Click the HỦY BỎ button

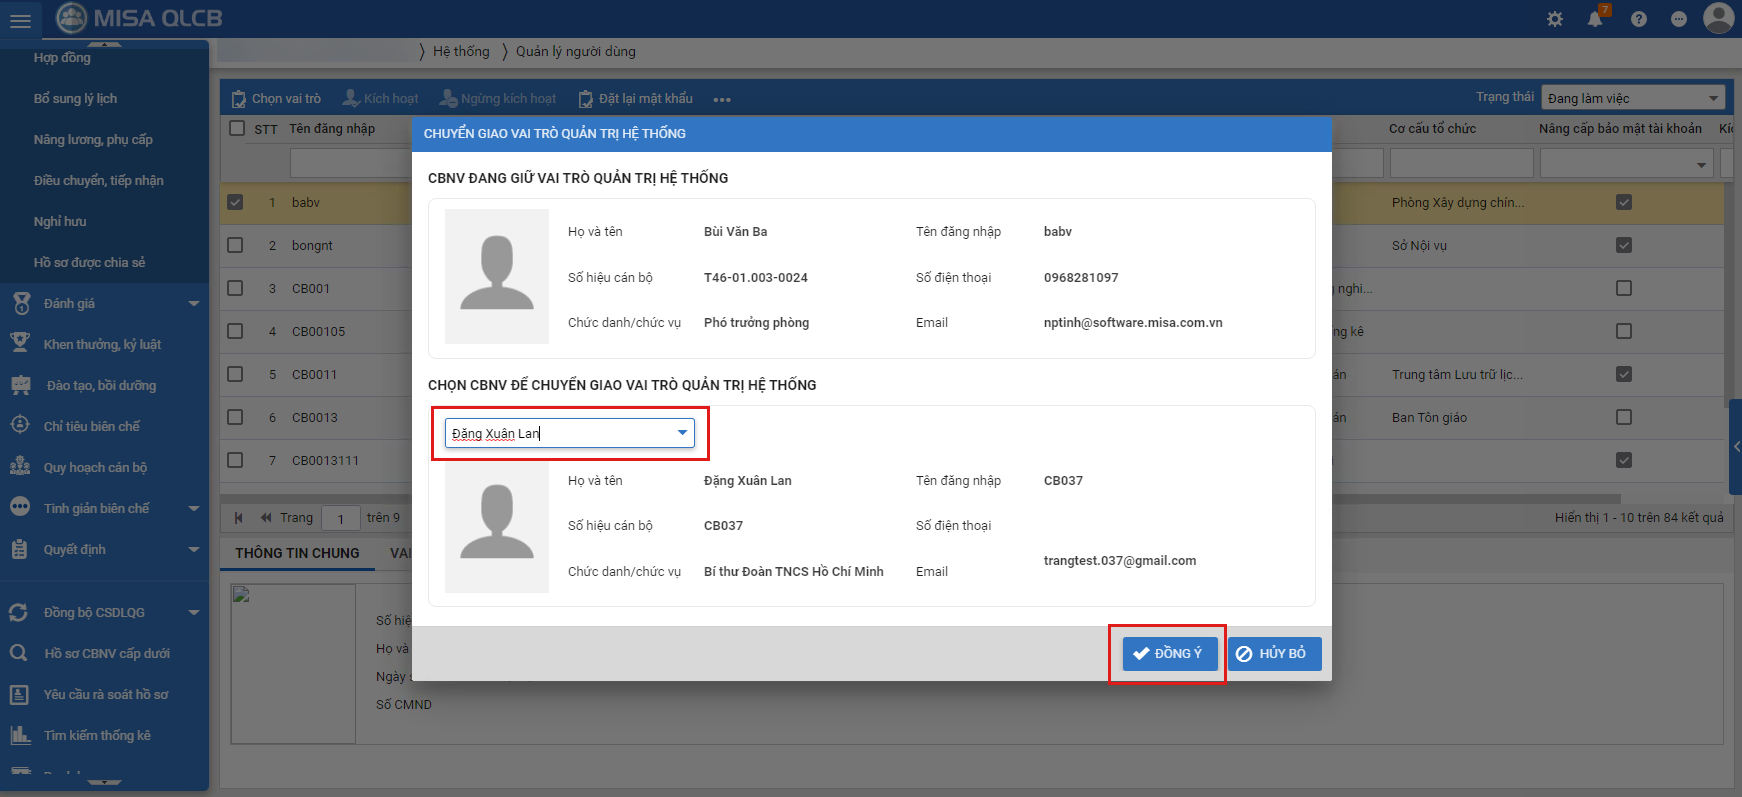coord(1274,654)
